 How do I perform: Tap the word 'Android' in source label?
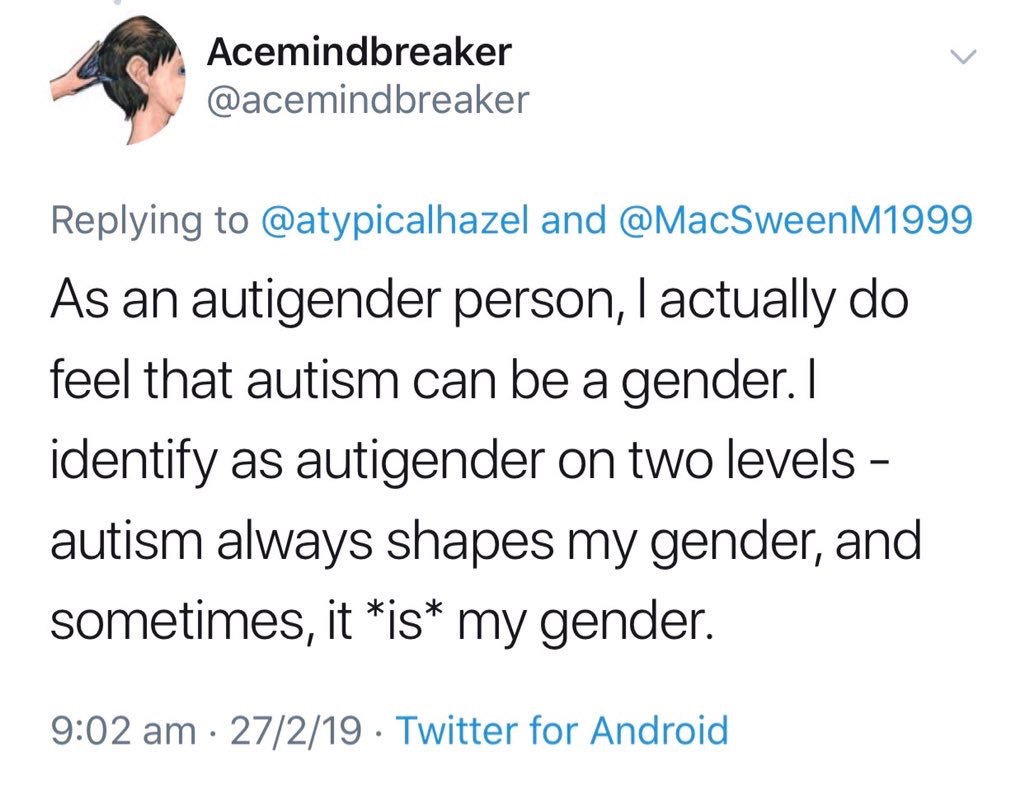click(659, 729)
